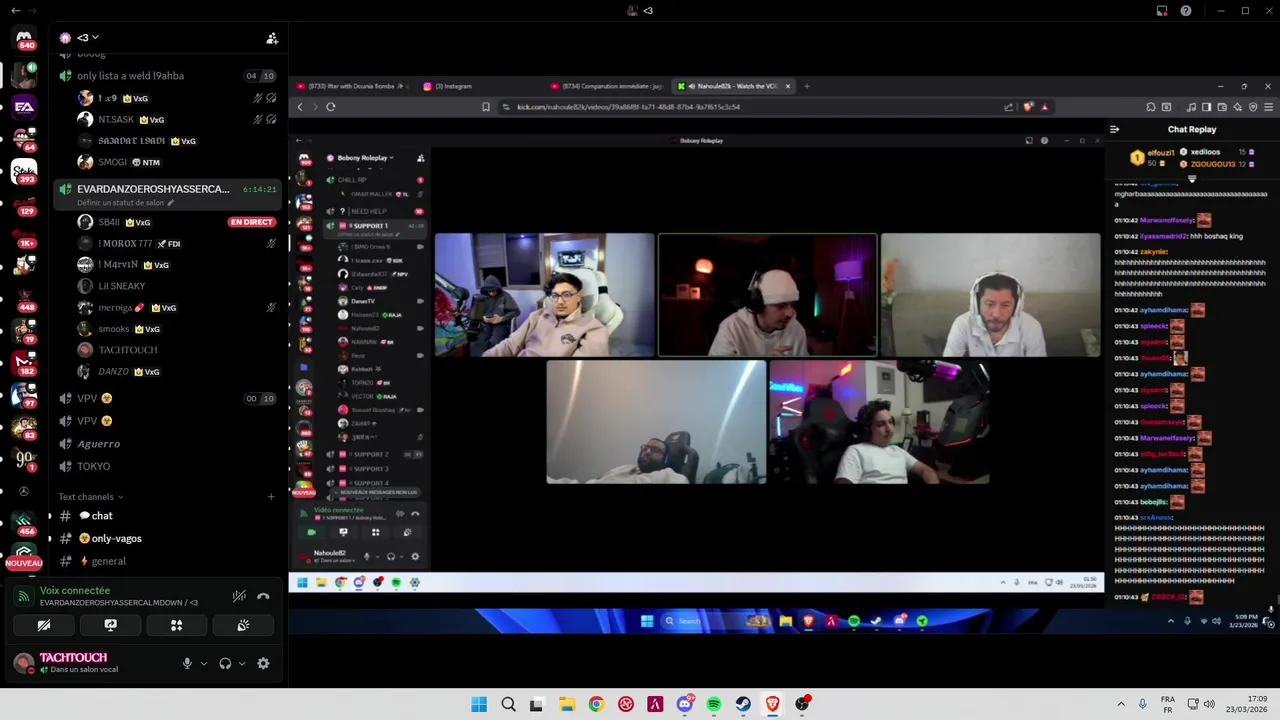Click the NOUVEAU unread indicator in server list
The width and height of the screenshot is (1280, 720).
click(x=24, y=564)
